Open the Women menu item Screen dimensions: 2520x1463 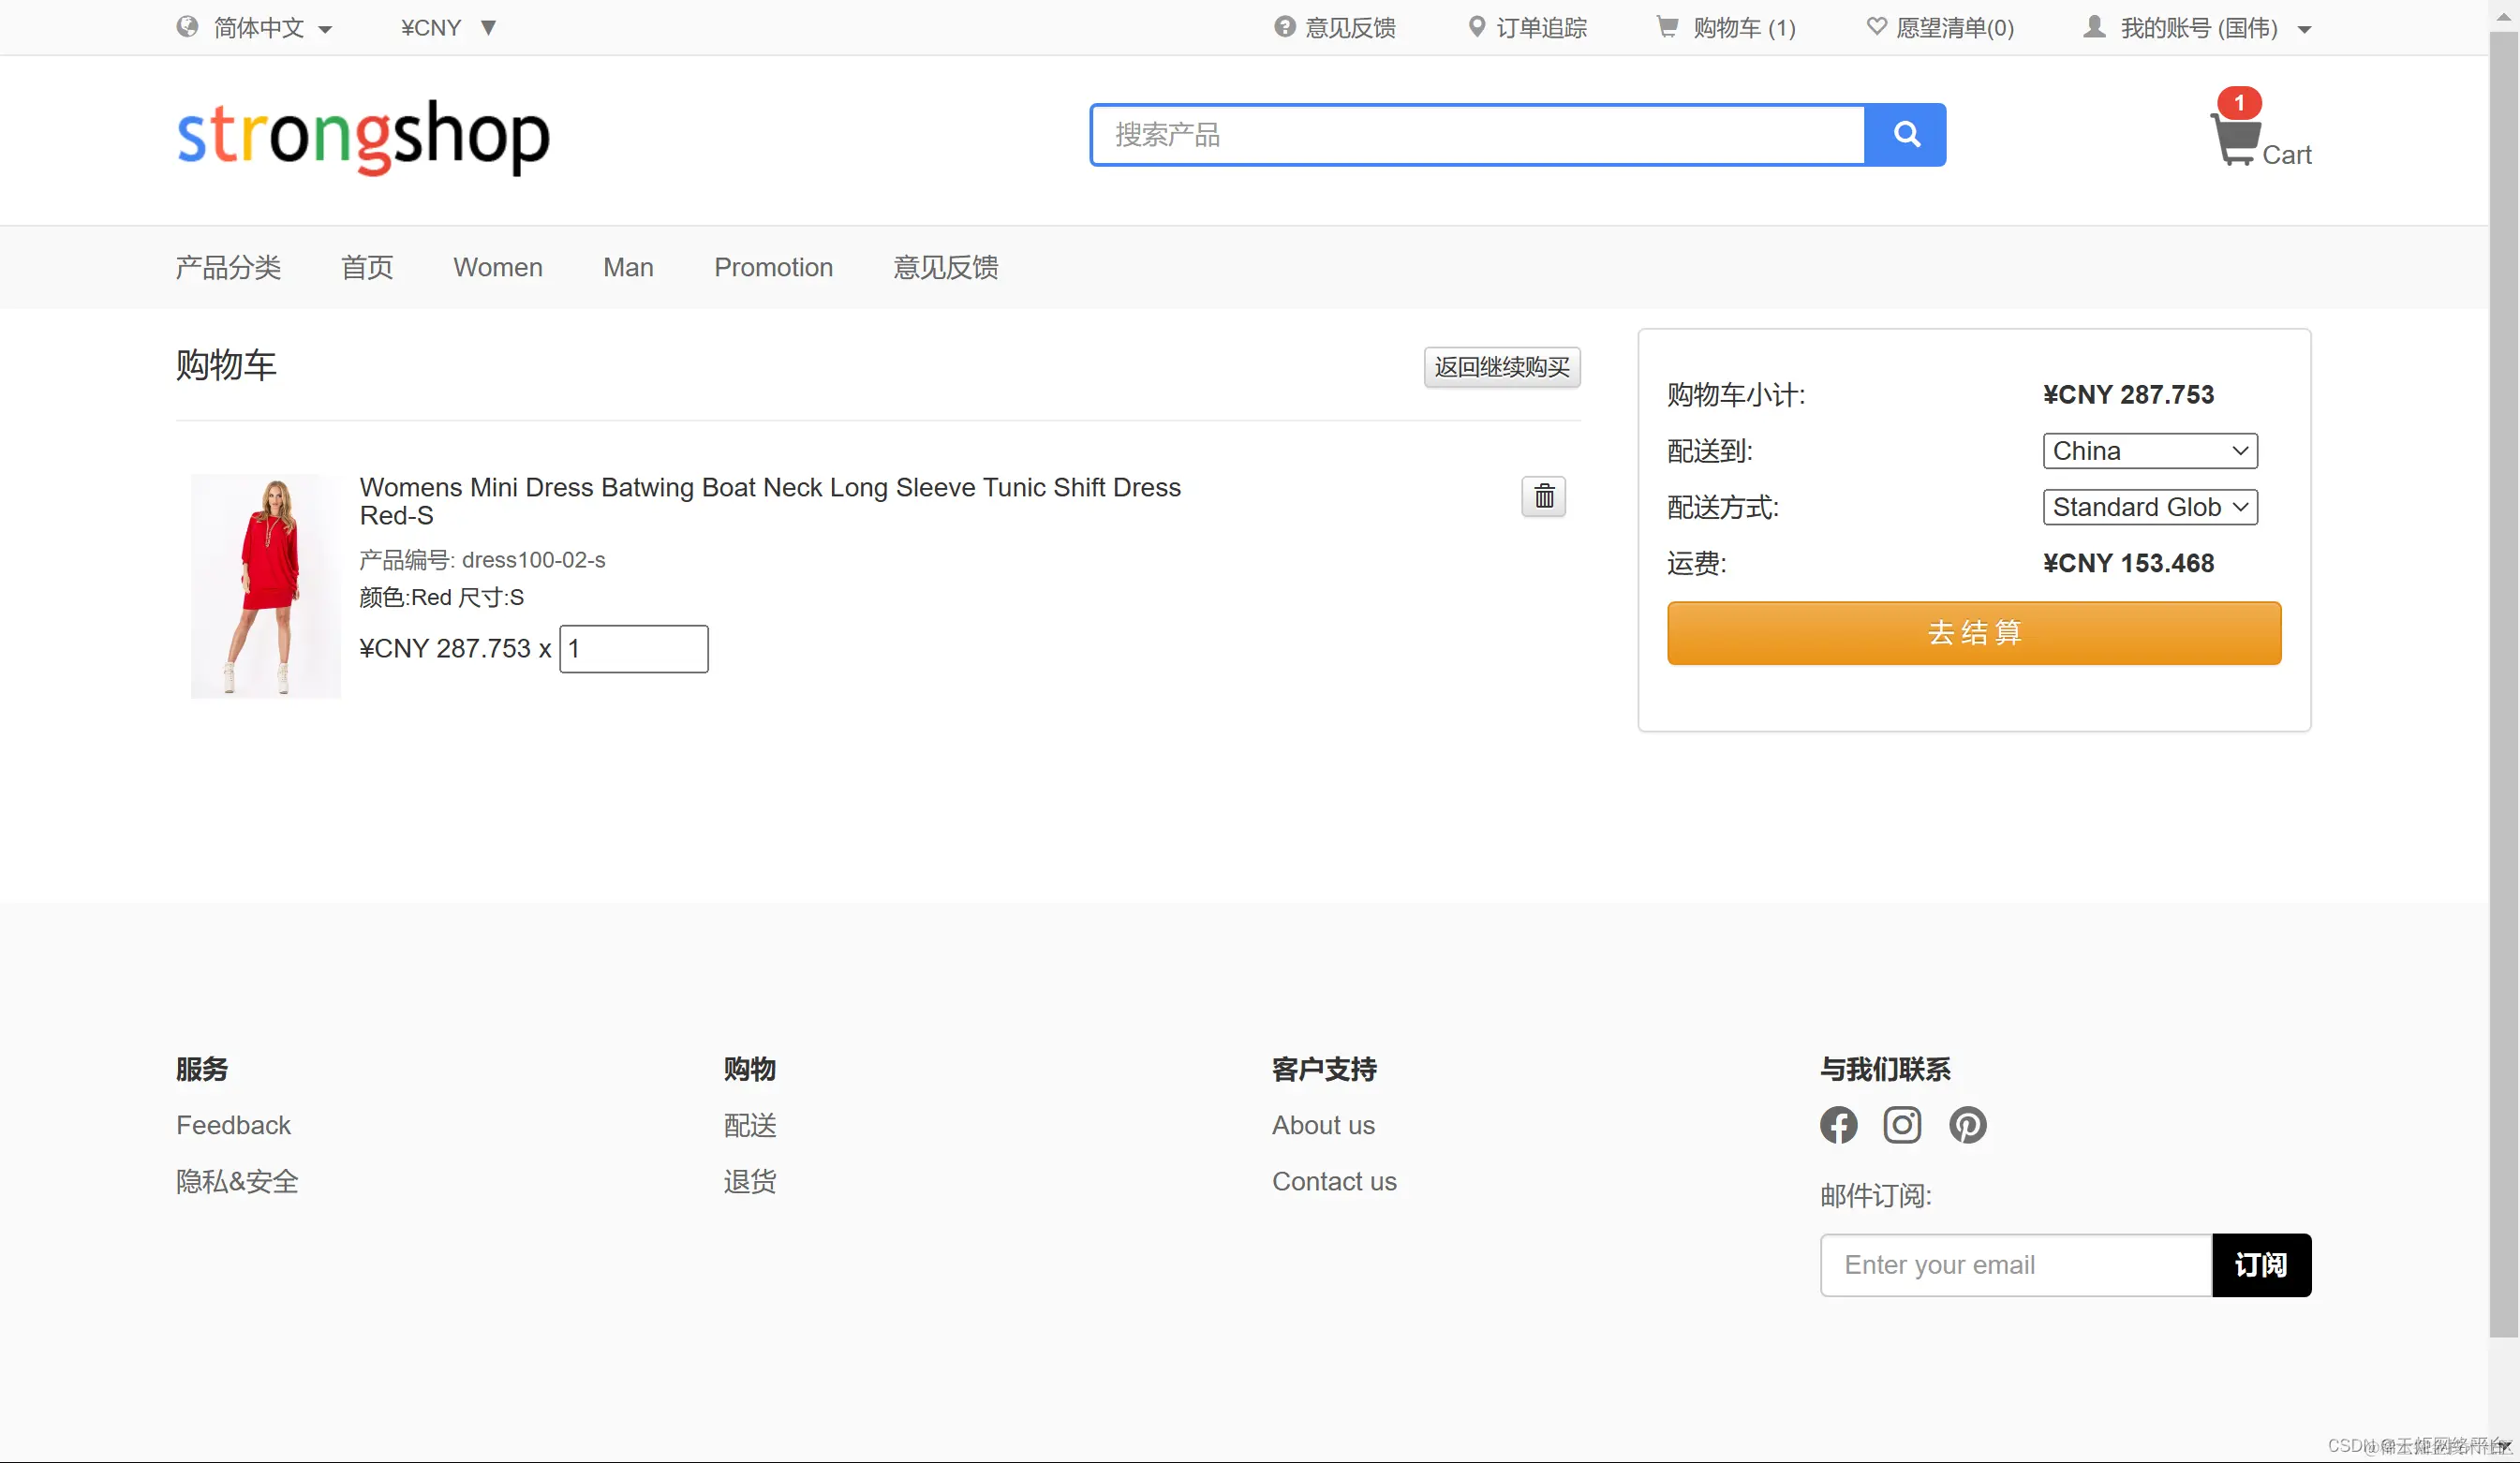[x=497, y=267]
